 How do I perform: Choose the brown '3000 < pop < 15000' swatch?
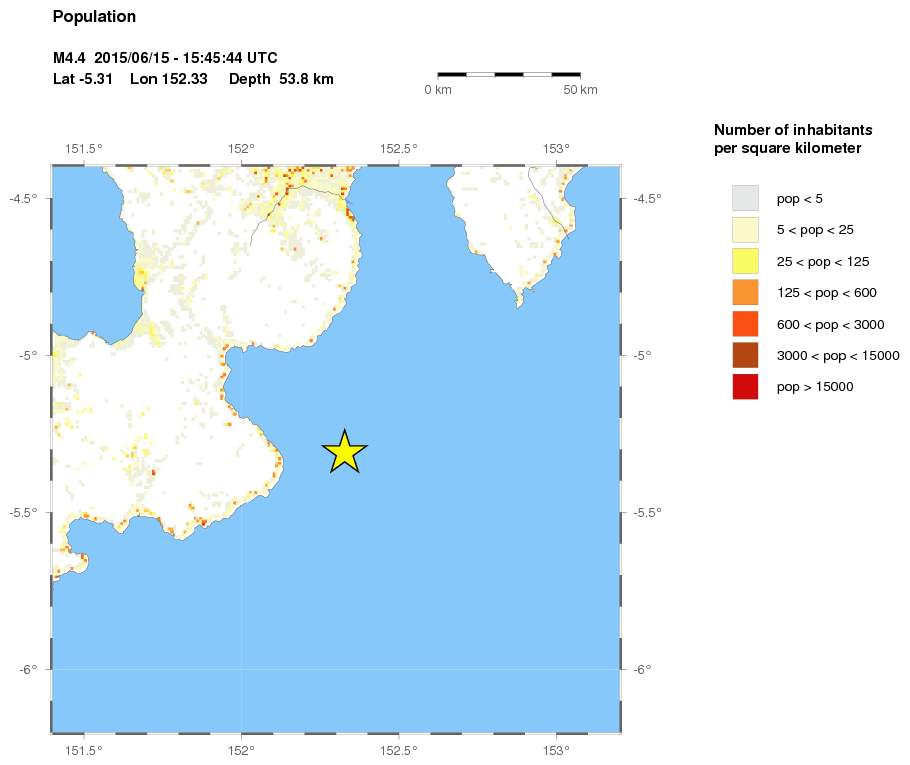coord(745,355)
